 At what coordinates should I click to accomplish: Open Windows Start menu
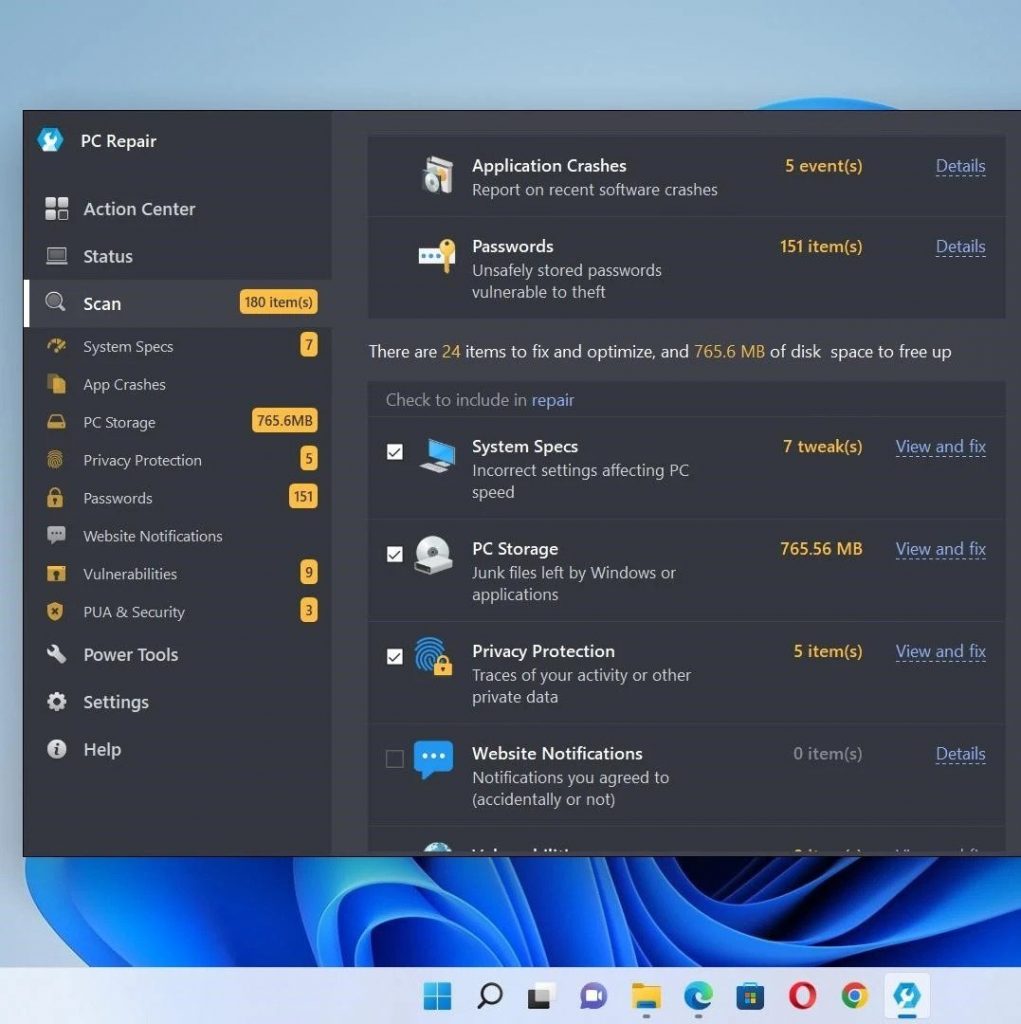click(437, 995)
